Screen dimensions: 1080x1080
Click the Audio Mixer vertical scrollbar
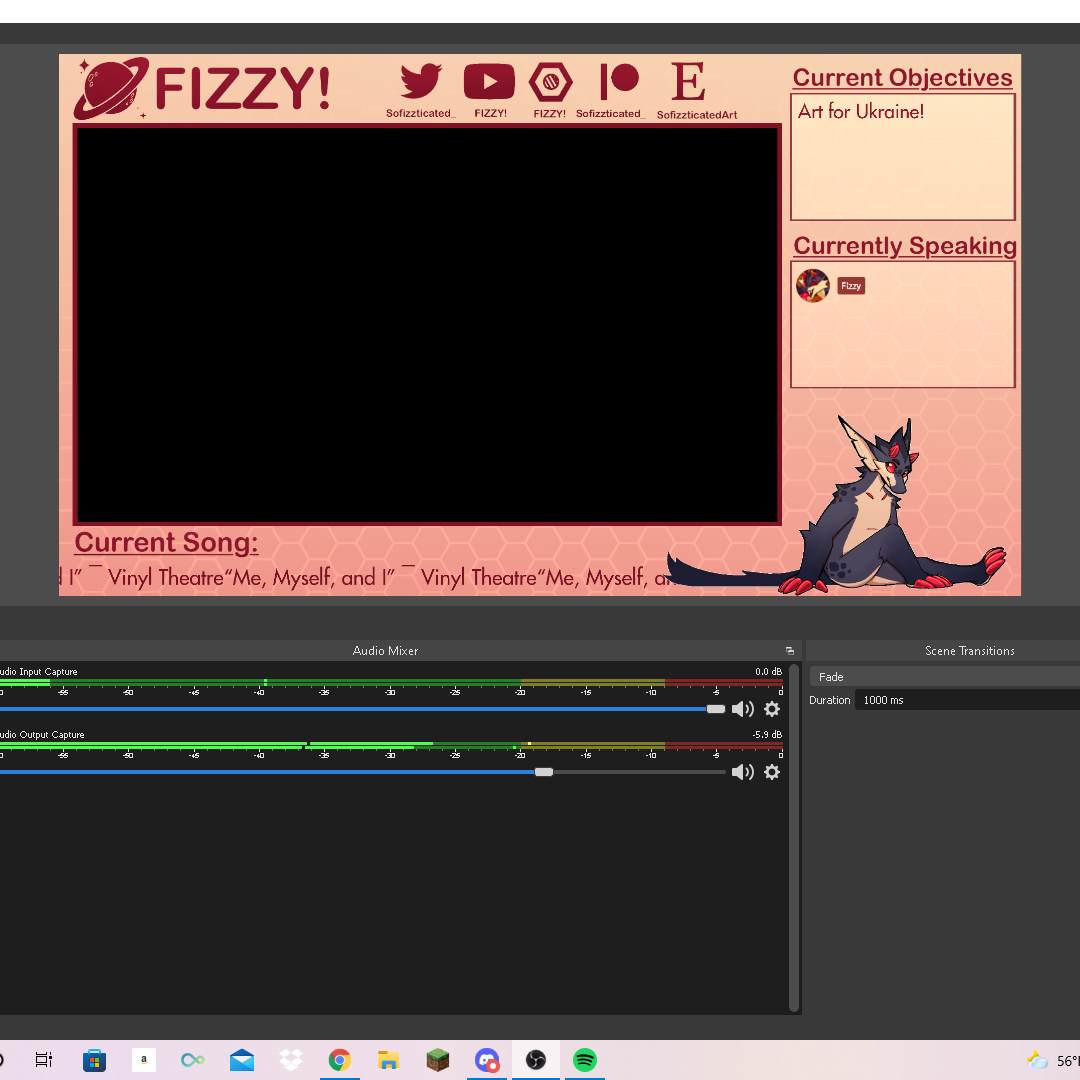coord(793,838)
